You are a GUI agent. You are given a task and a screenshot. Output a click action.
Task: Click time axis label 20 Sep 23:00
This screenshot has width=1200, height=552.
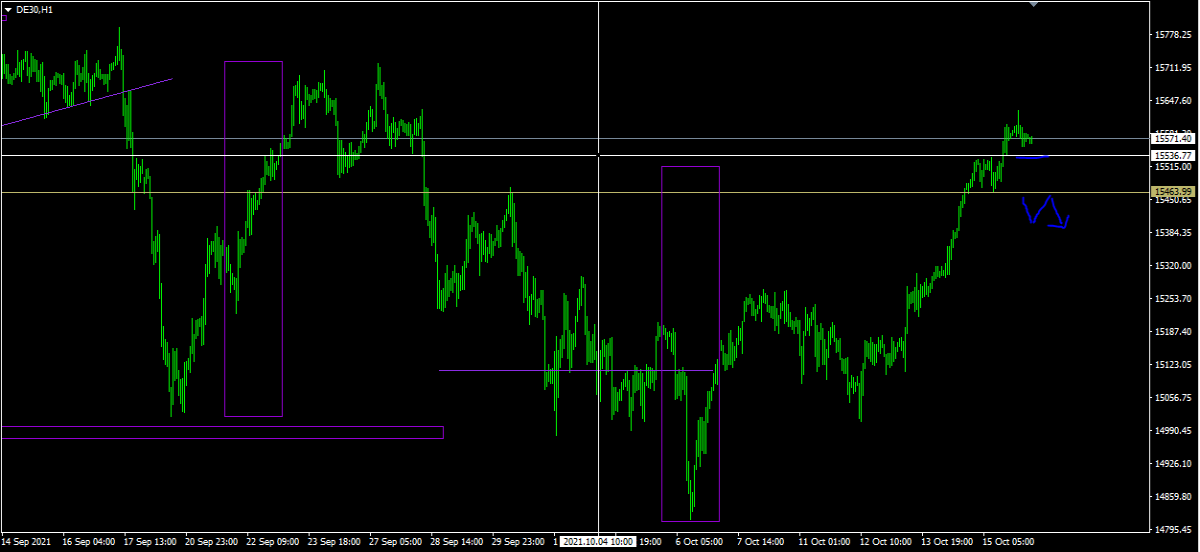pos(213,541)
